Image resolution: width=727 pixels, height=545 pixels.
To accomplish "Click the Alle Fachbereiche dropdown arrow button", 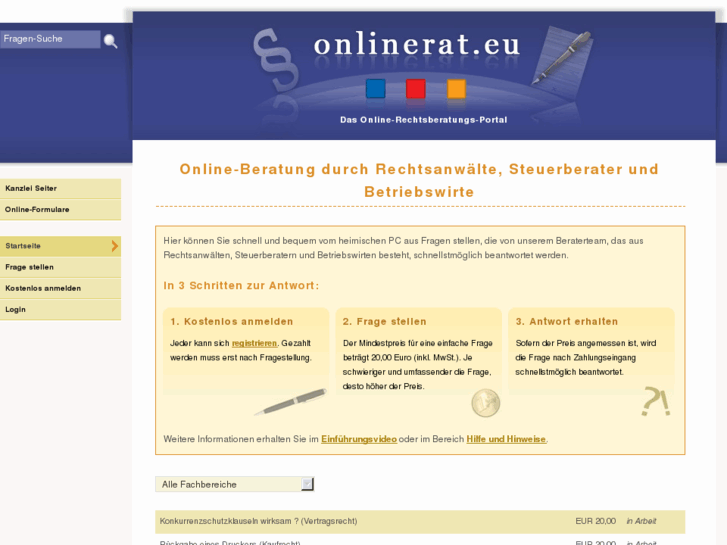I will tap(307, 484).
